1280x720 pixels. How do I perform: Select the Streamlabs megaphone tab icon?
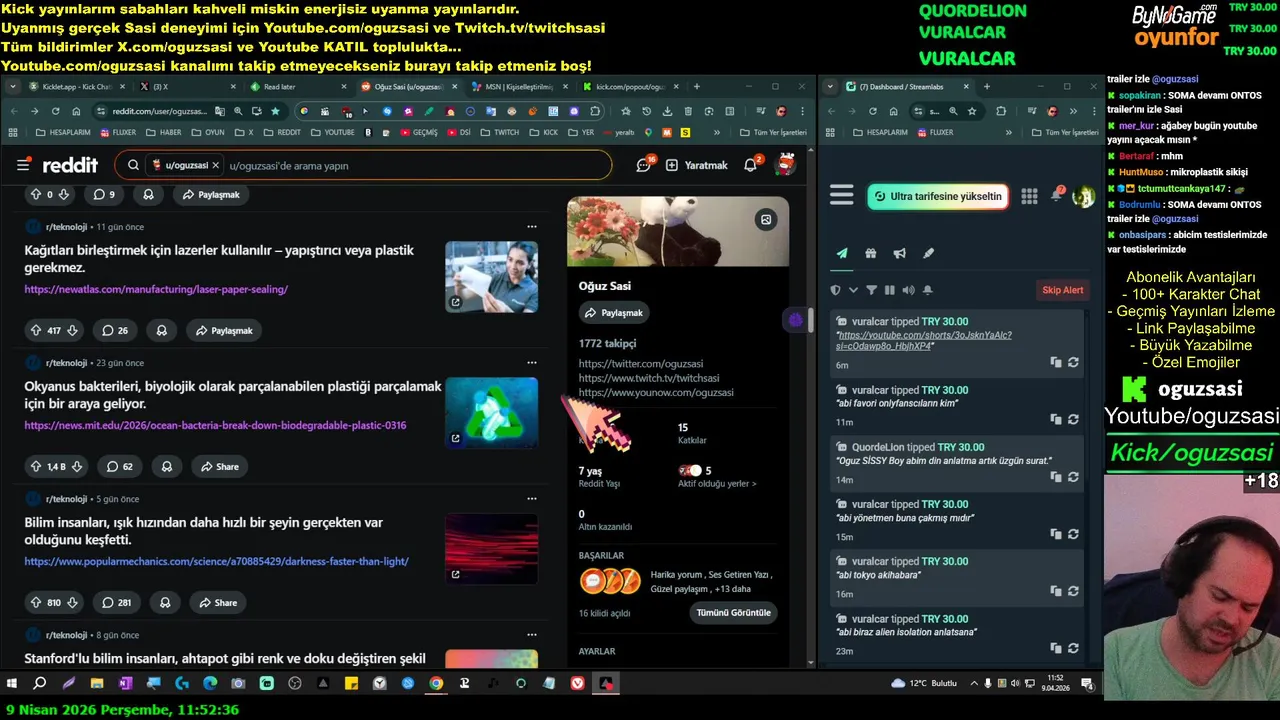click(899, 254)
